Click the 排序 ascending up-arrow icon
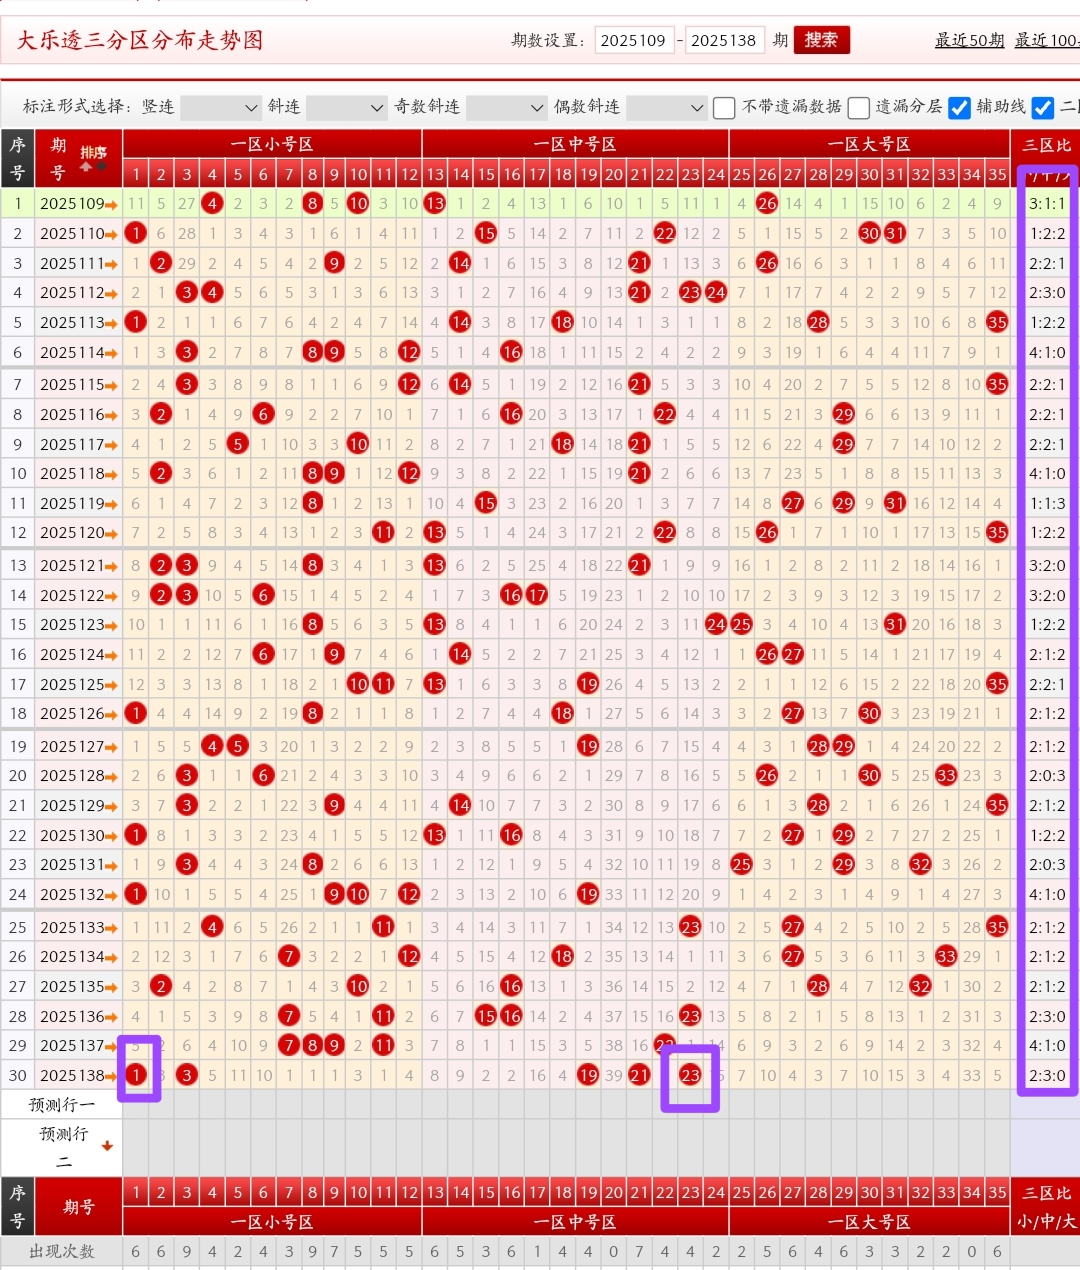Viewport: 1080px width, 1270px height. (x=86, y=168)
